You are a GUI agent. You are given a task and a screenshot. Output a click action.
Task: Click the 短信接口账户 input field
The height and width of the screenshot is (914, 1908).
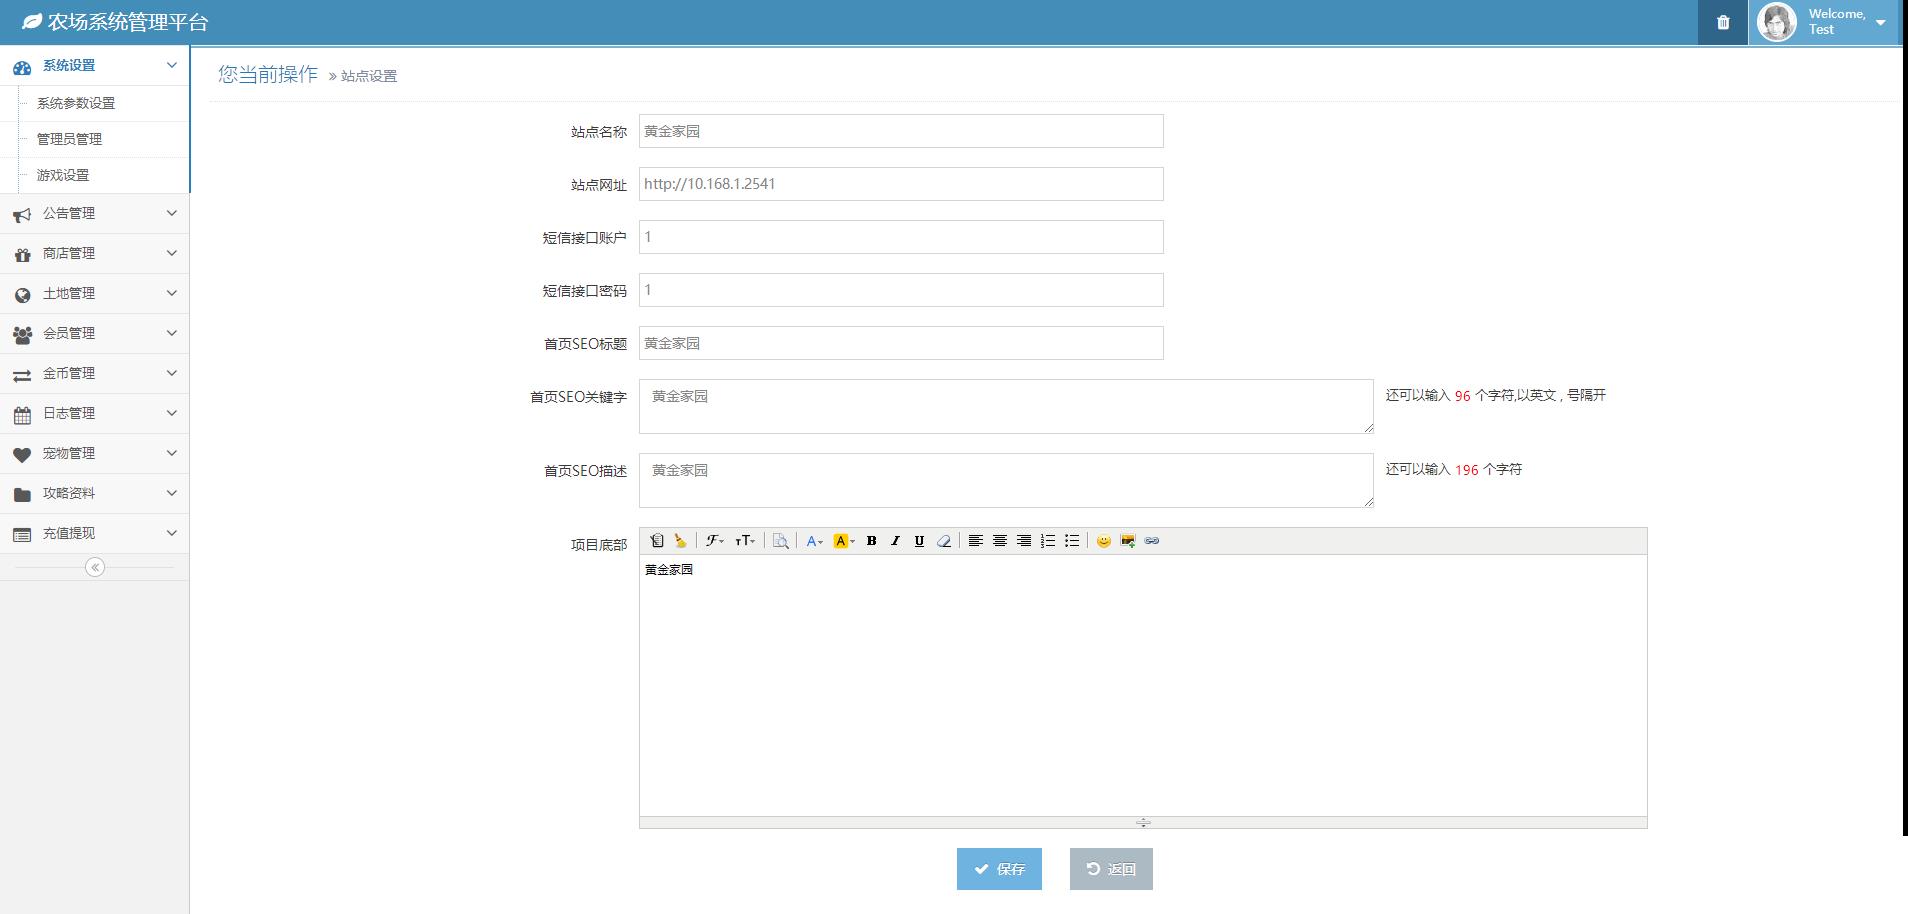coord(901,237)
